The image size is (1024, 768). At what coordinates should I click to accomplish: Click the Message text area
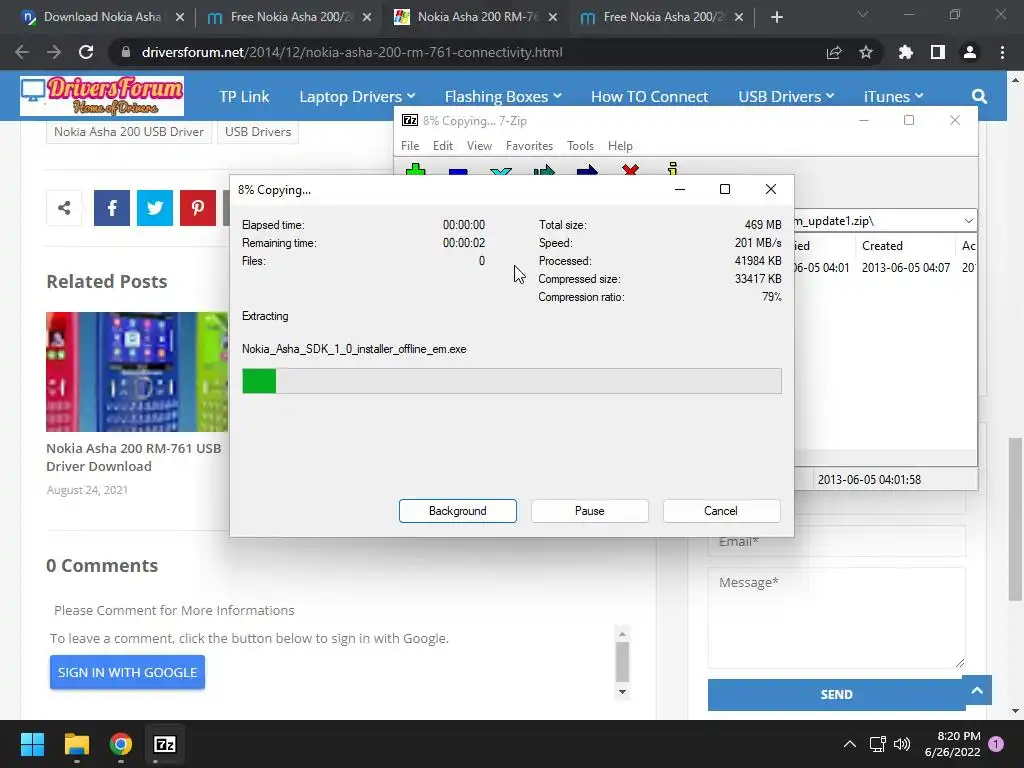(836, 618)
